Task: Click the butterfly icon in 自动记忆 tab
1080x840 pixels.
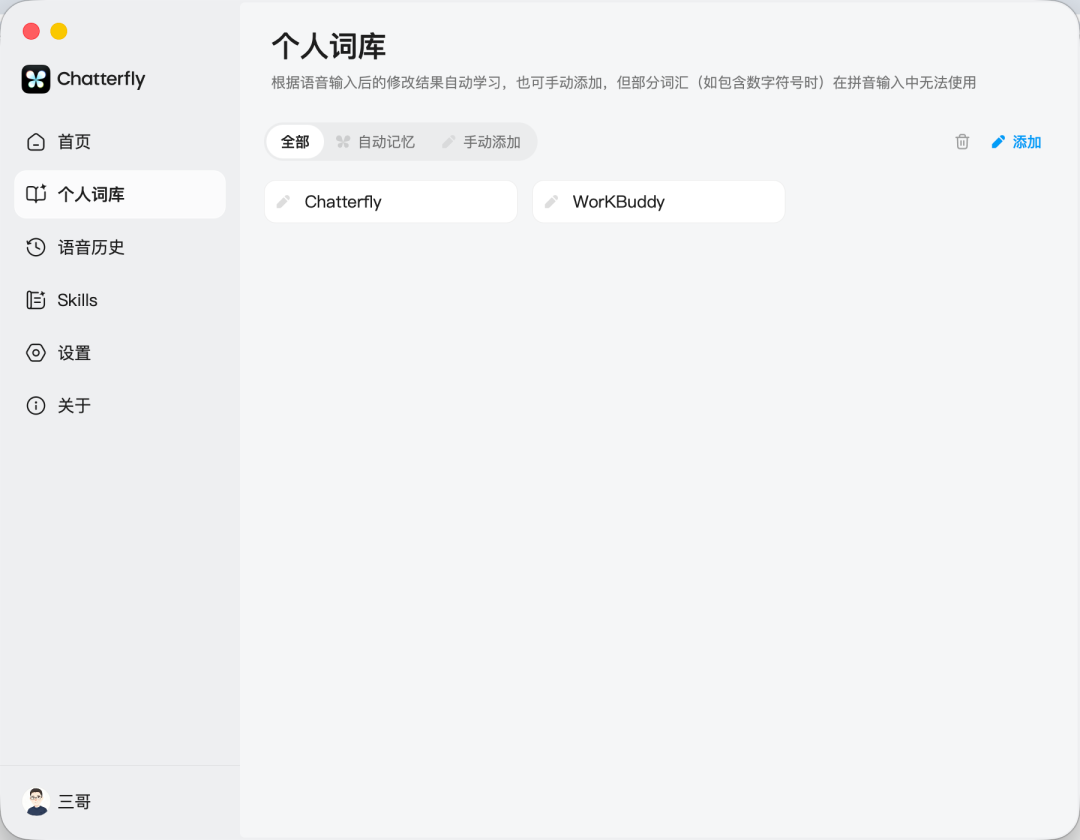Action: click(343, 142)
